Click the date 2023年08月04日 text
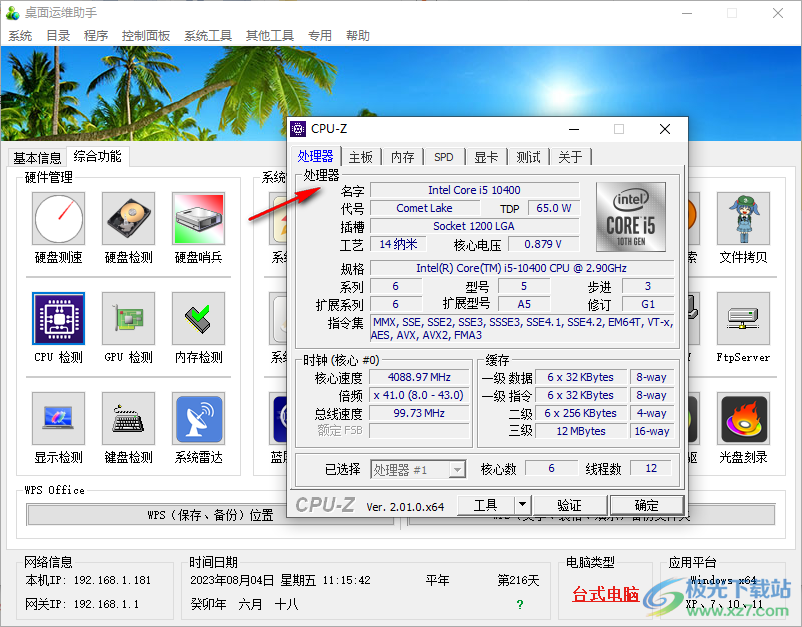Image resolution: width=802 pixels, height=627 pixels. tap(232, 580)
